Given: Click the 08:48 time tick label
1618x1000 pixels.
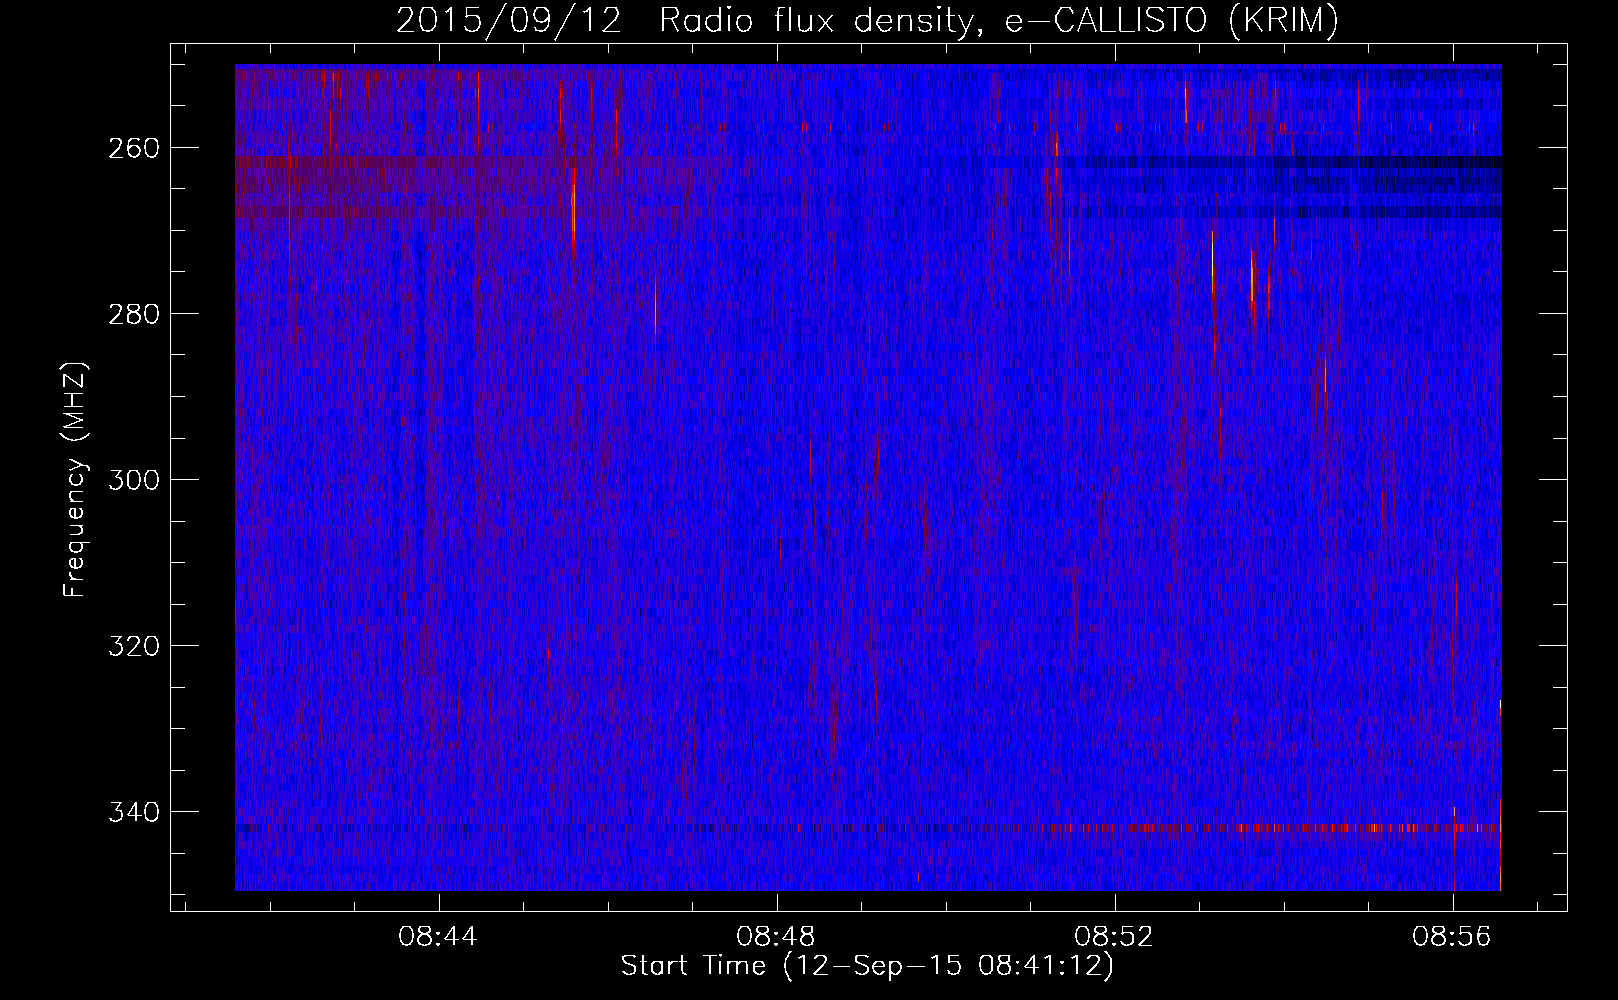Looking at the screenshot, I should click(x=776, y=937).
